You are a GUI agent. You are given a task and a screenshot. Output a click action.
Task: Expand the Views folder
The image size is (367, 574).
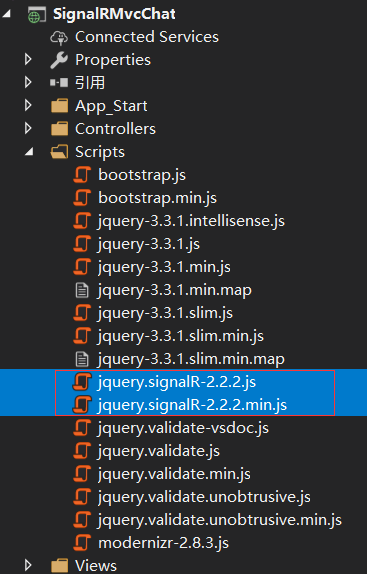pyautogui.click(x=28, y=566)
